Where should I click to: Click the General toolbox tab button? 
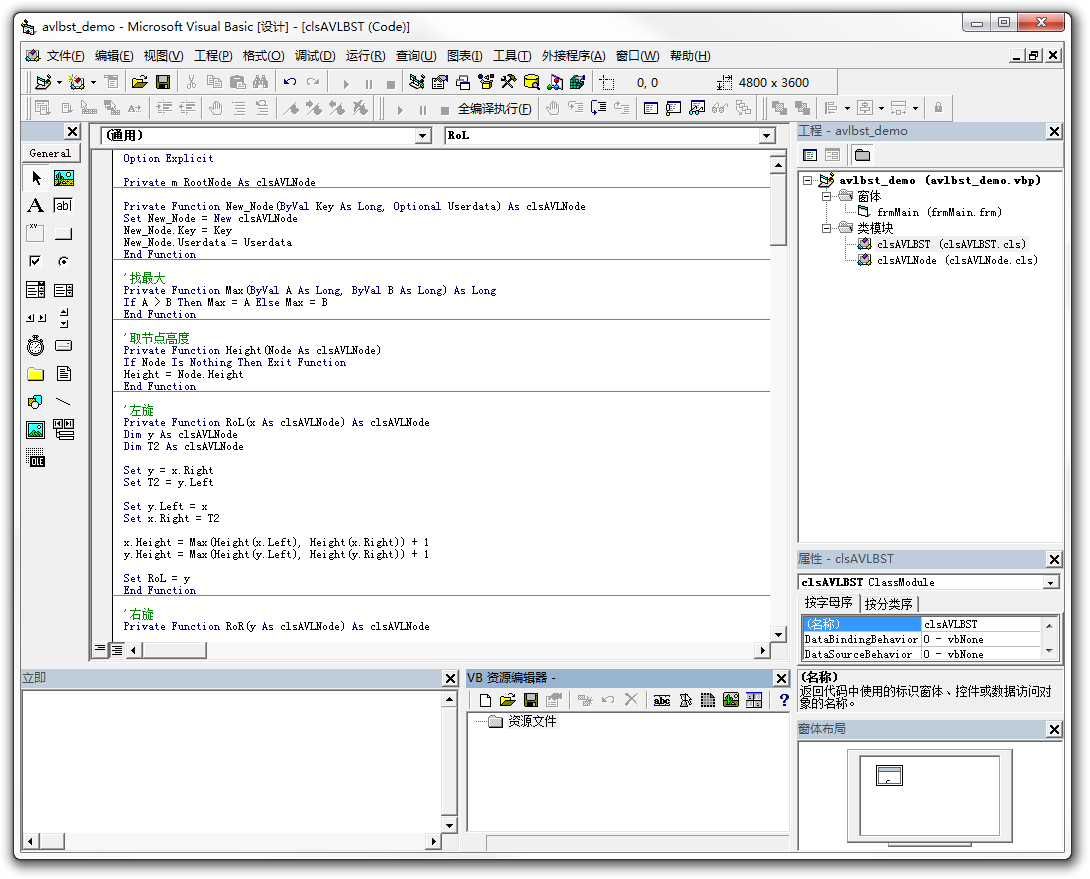(x=50, y=153)
